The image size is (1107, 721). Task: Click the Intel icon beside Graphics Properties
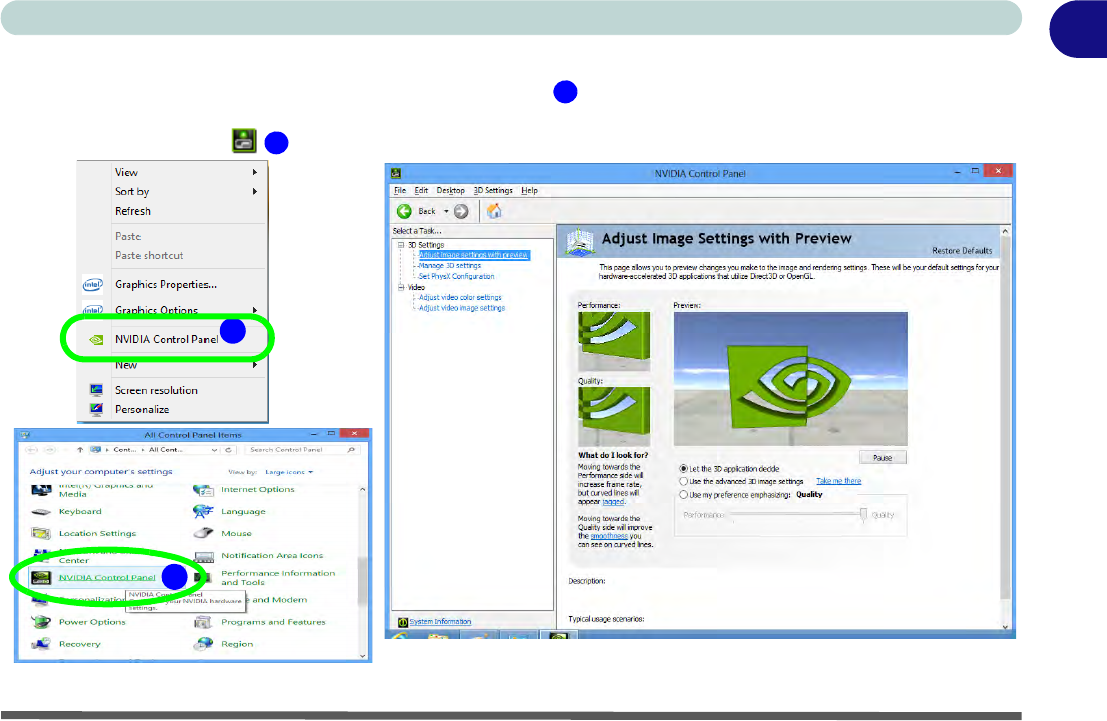92,285
